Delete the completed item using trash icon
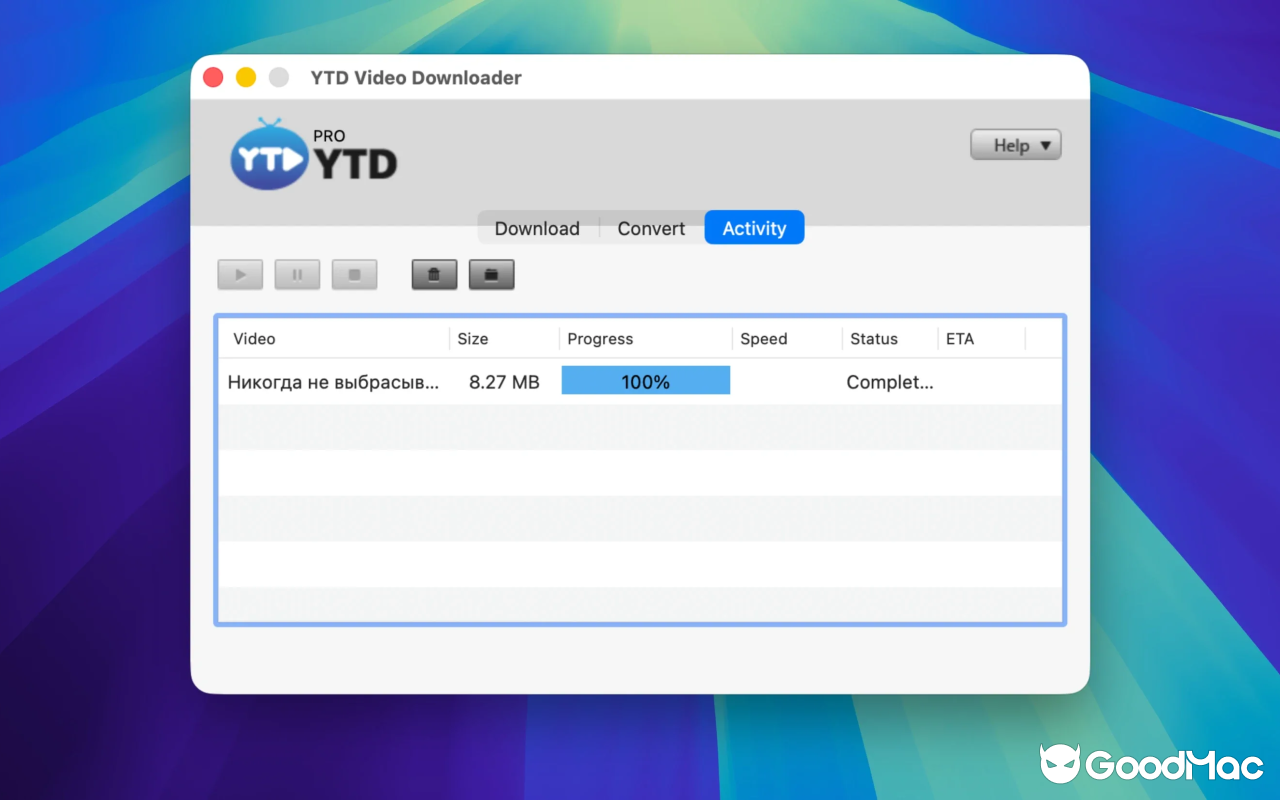1280x800 pixels. (433, 274)
